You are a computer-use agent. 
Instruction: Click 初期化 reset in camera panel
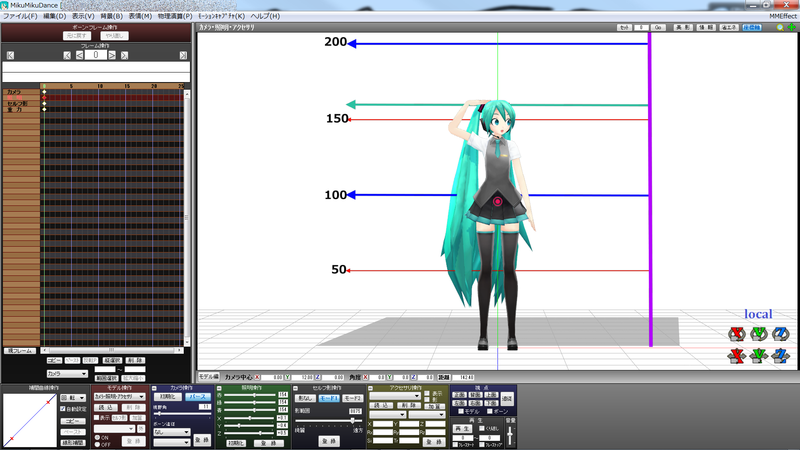(168, 396)
